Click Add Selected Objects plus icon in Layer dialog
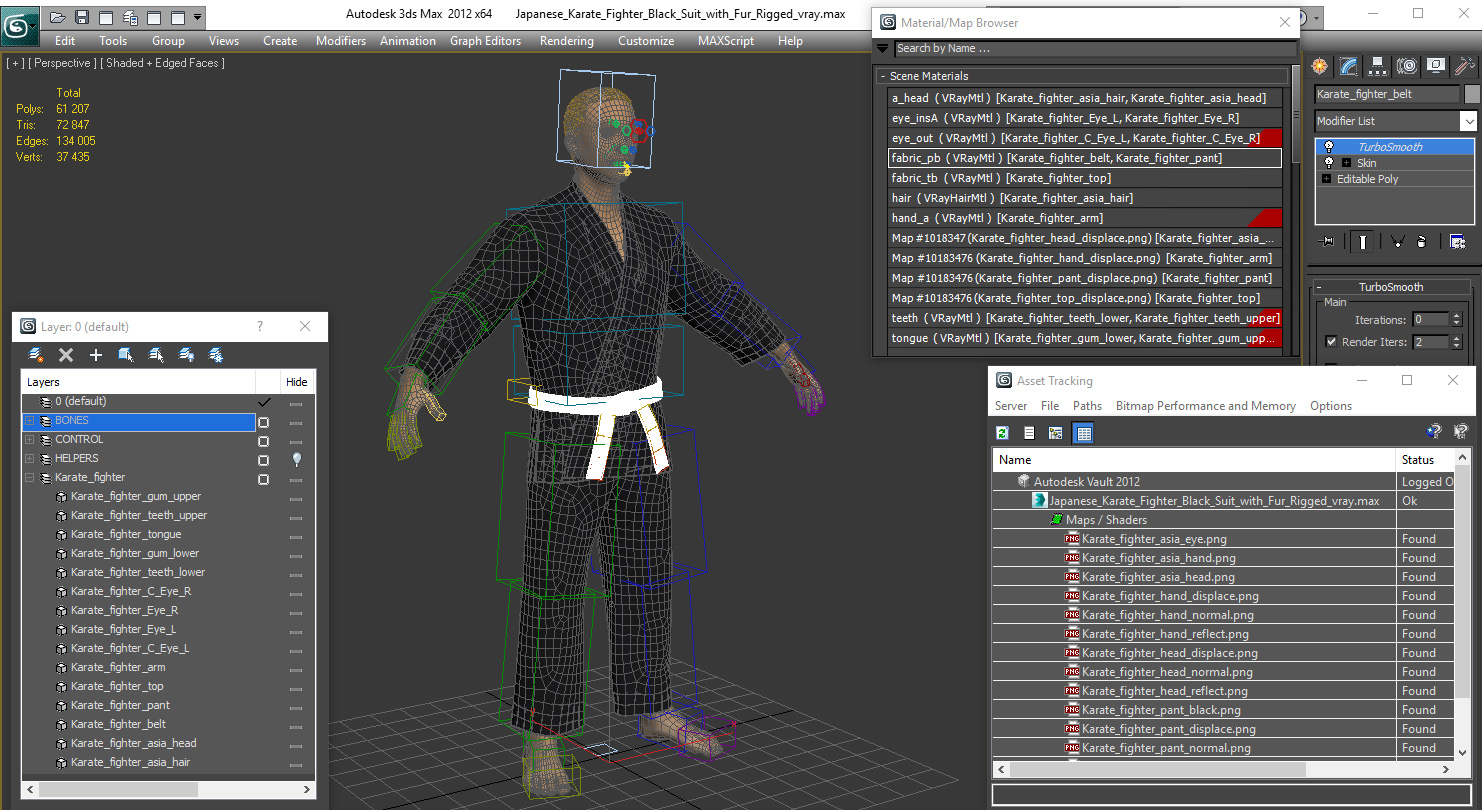1482x810 pixels. [x=96, y=355]
